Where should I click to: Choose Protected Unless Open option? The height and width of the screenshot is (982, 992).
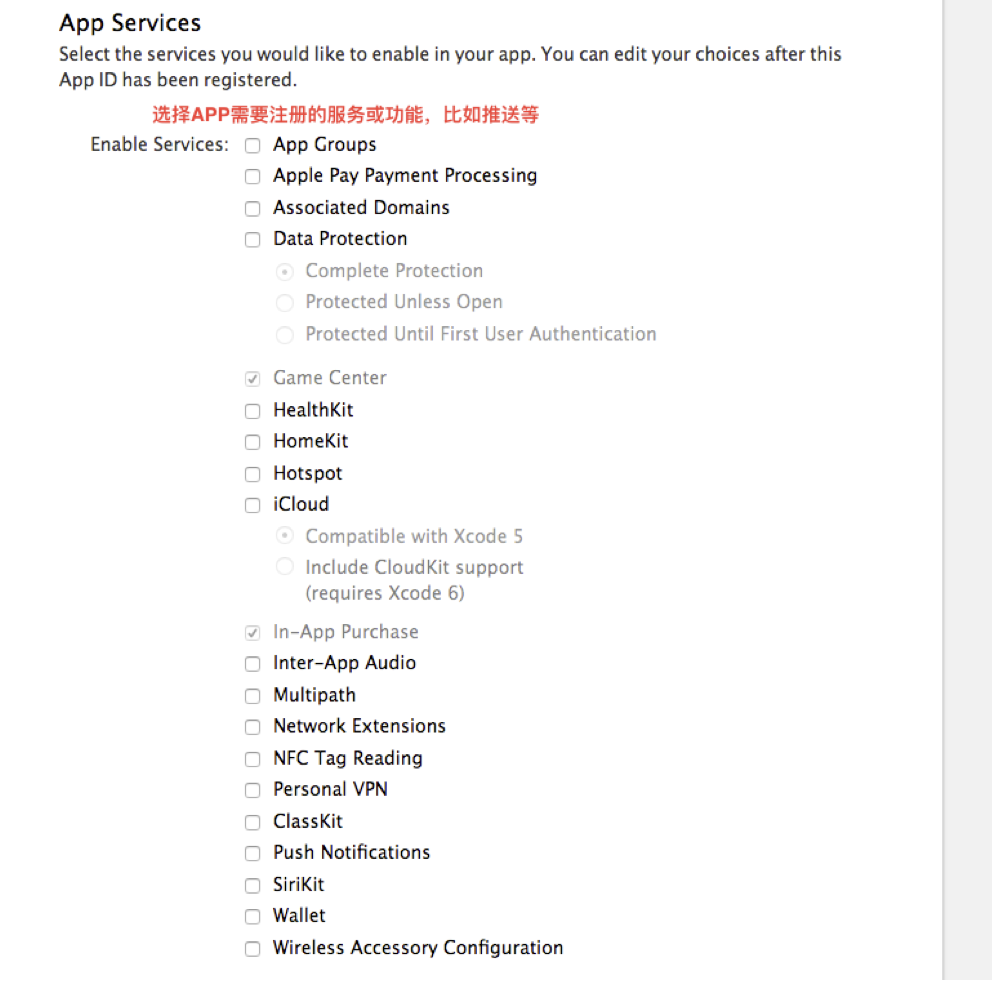tap(285, 303)
